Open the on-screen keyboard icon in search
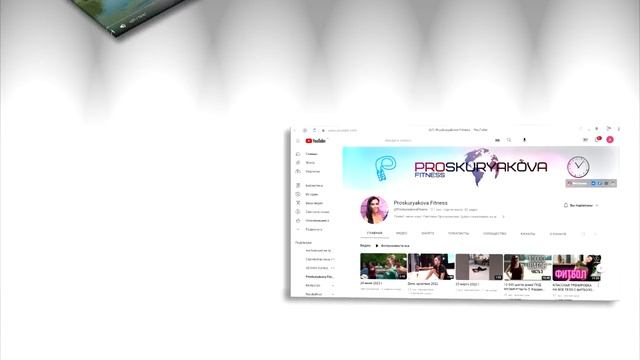The width and height of the screenshot is (640, 360). coord(497,140)
